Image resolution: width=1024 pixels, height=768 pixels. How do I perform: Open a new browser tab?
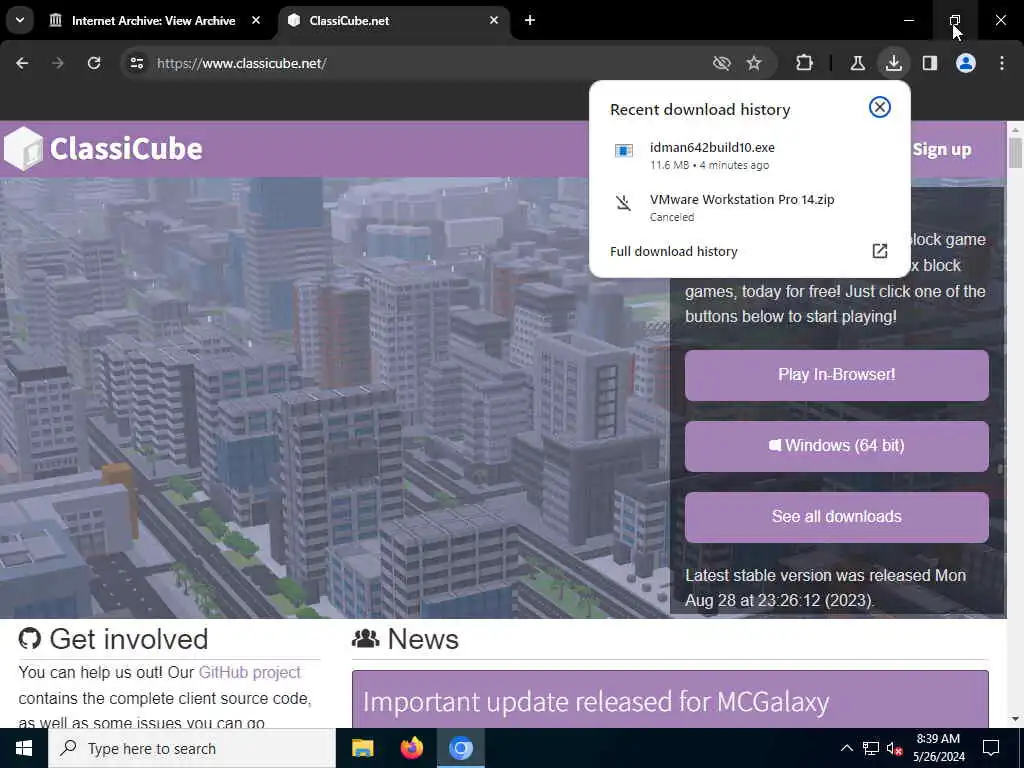coord(530,21)
